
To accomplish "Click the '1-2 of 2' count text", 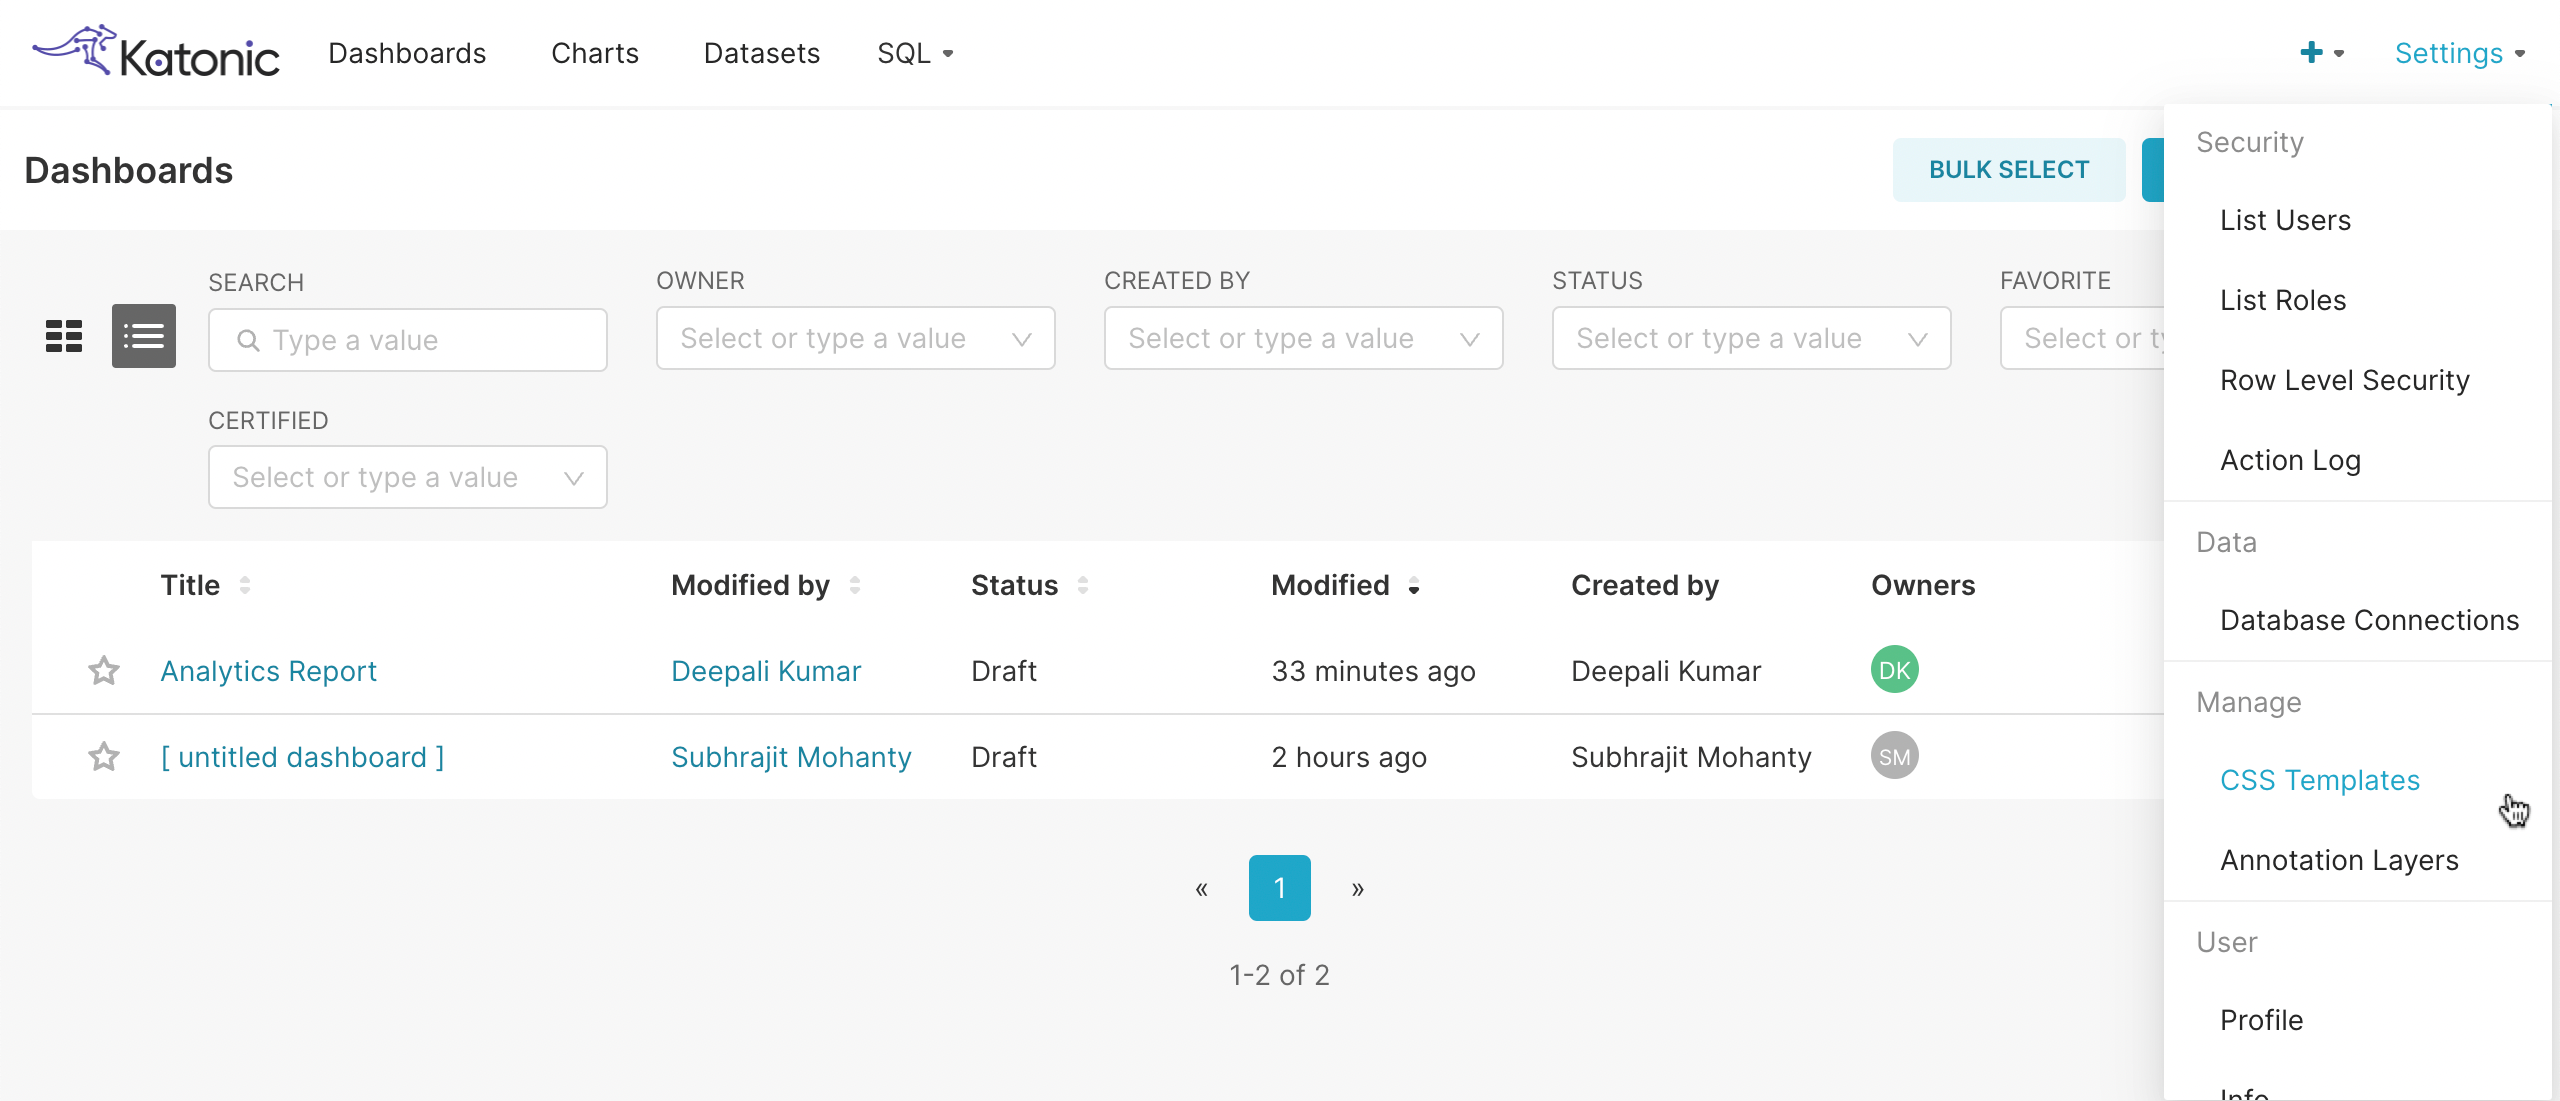I will [x=1280, y=975].
